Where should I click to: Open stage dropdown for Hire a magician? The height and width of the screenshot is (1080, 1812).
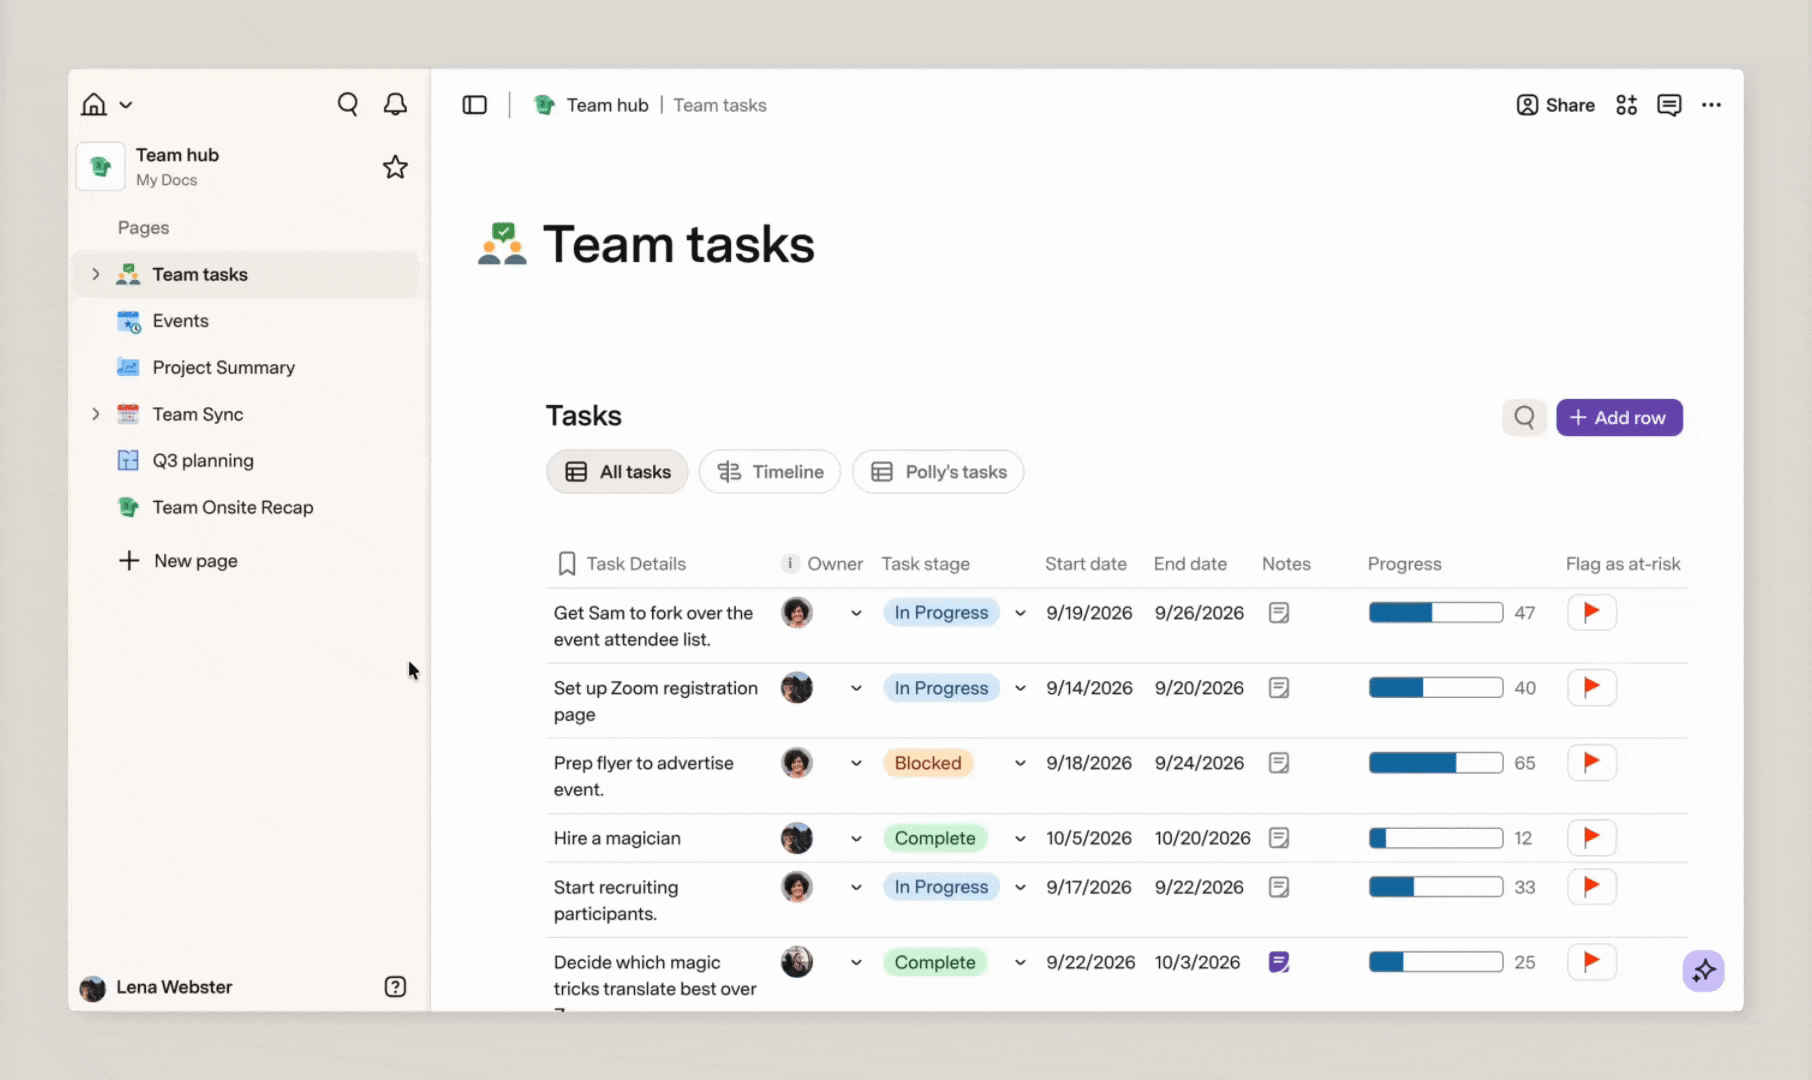click(x=1020, y=838)
